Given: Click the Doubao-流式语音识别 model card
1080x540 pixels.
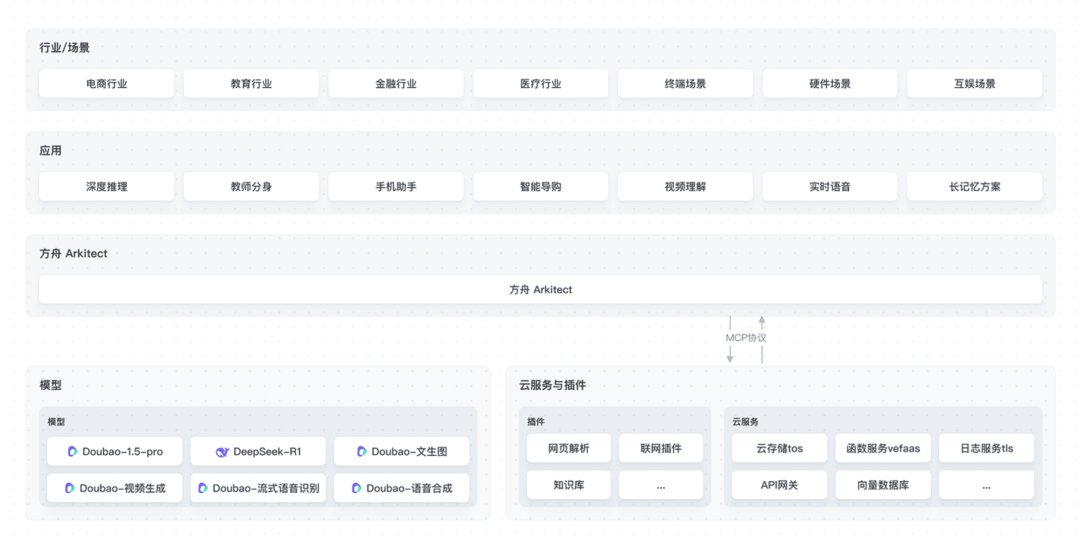Looking at the screenshot, I should (x=258, y=488).
